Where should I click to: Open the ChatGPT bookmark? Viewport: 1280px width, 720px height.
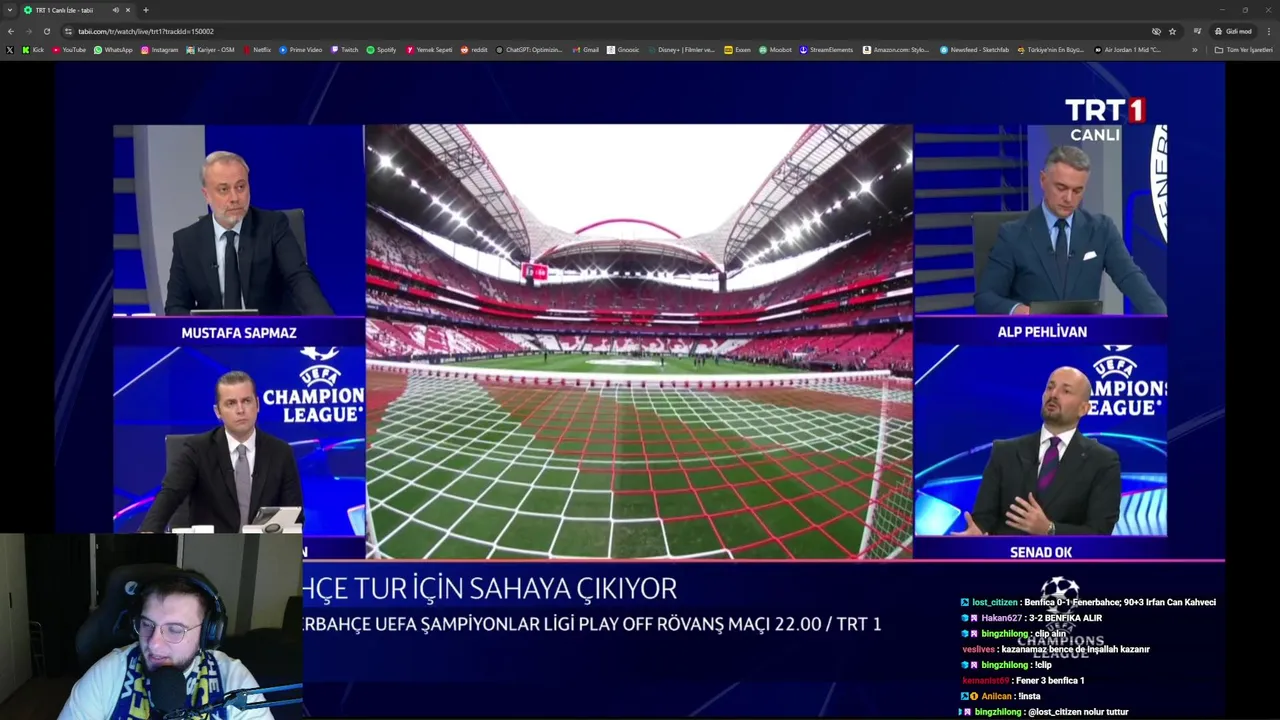529,50
